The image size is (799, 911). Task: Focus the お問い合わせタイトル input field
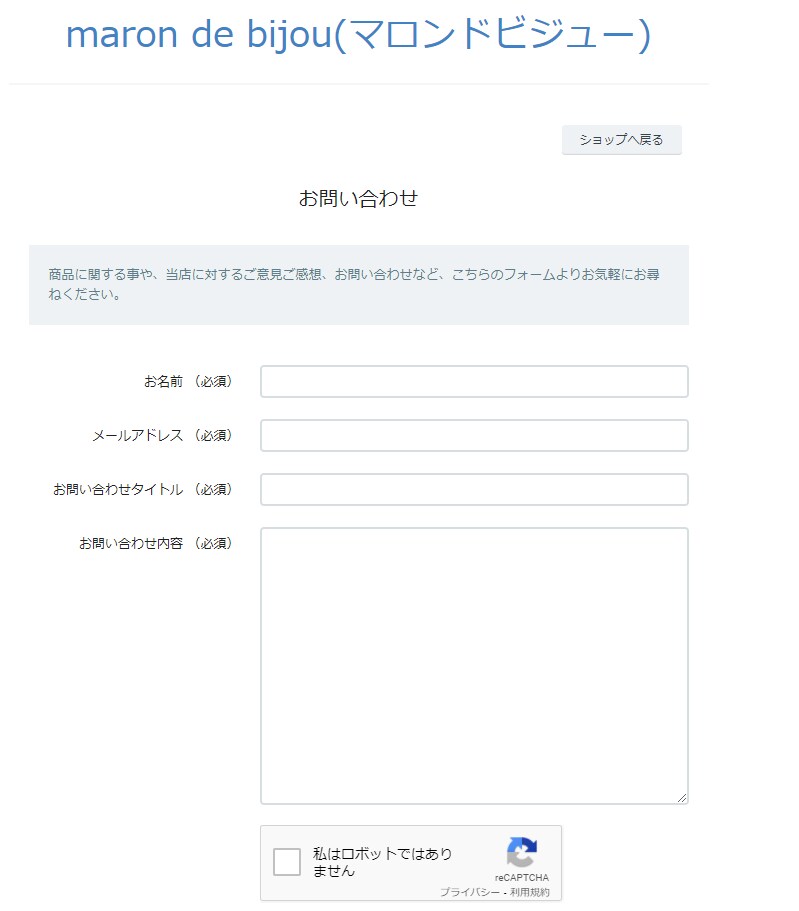pyautogui.click(x=474, y=489)
